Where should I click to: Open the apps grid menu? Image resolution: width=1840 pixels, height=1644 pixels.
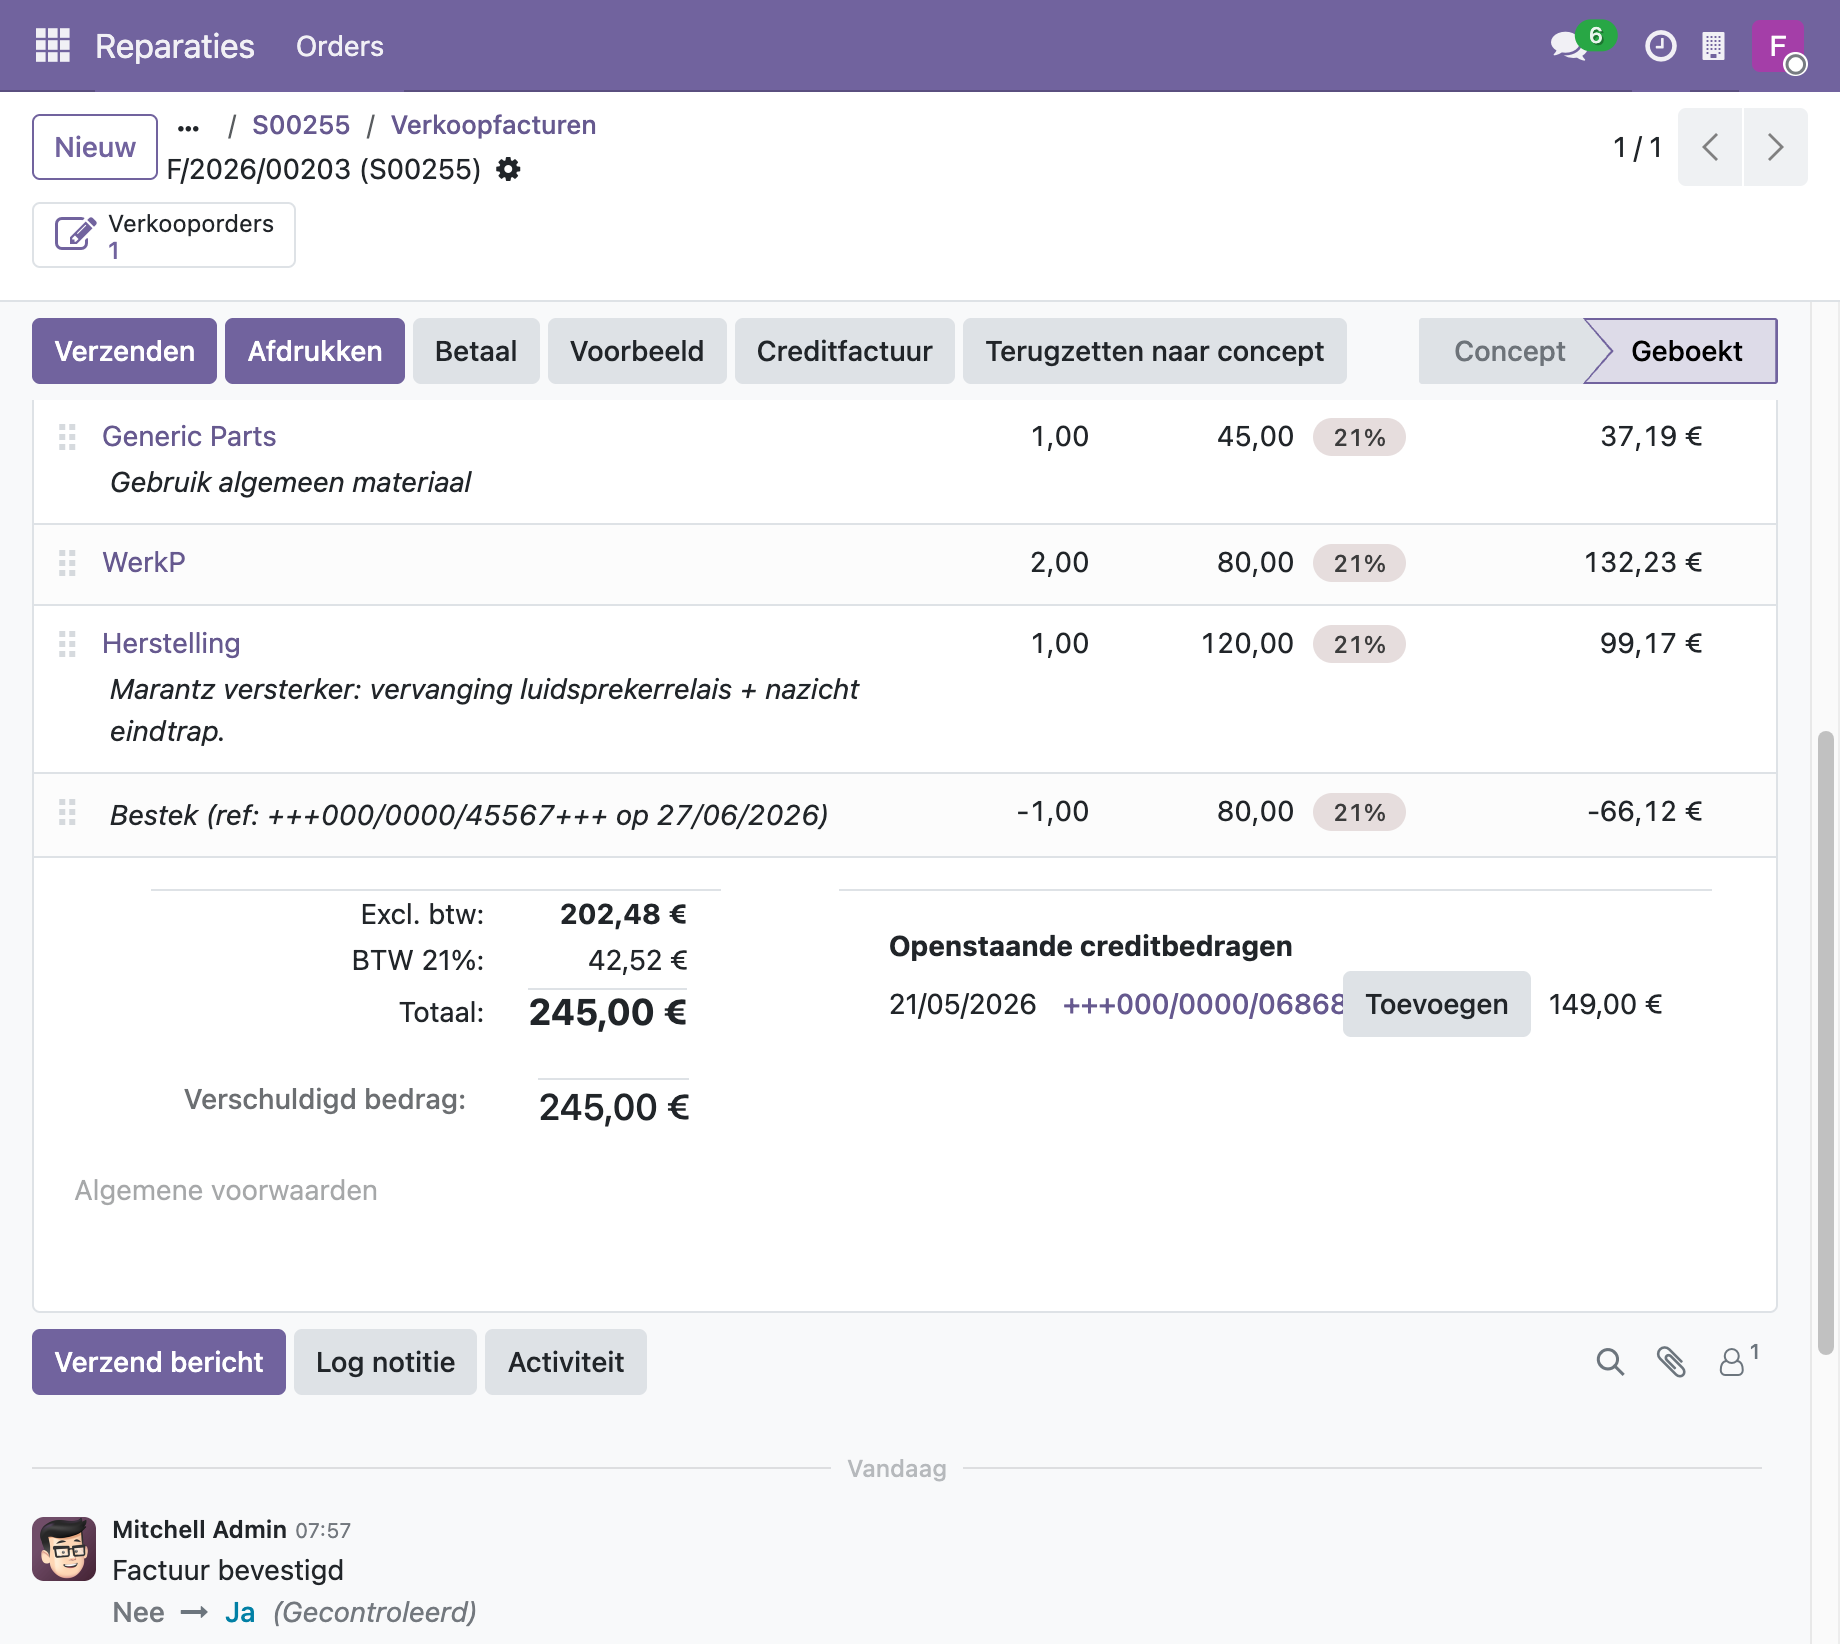(52, 46)
